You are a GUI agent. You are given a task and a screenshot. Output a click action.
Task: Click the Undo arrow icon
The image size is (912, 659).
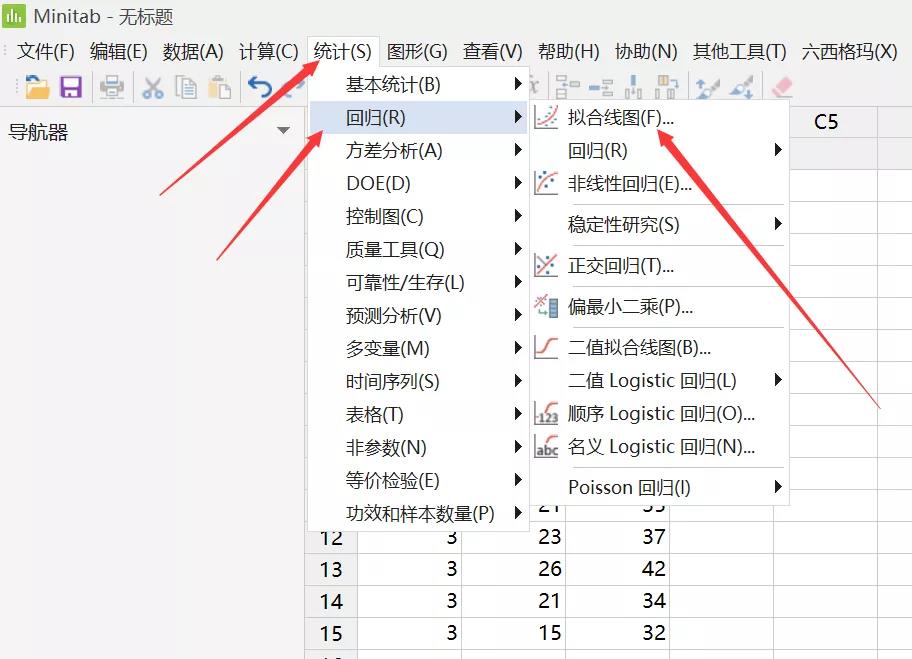click(259, 87)
